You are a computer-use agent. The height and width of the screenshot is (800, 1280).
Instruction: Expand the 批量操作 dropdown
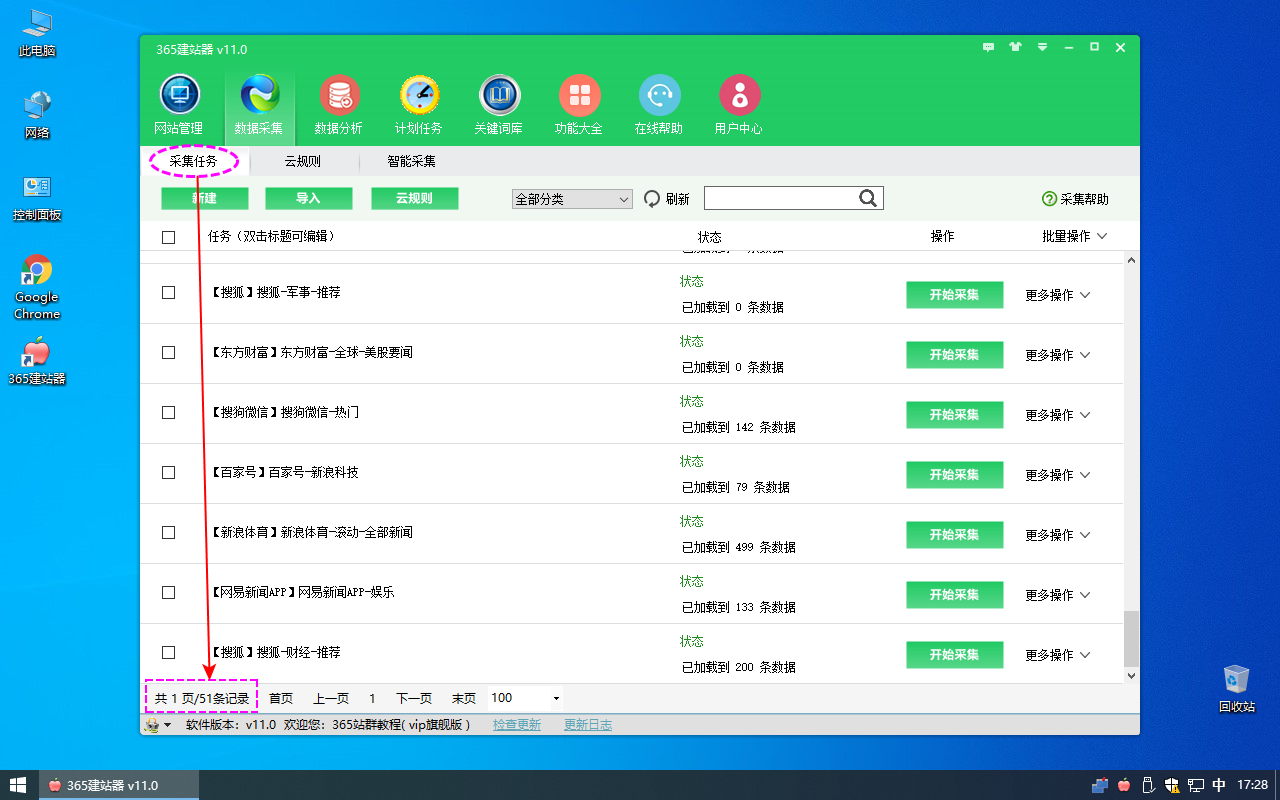(x=1074, y=236)
